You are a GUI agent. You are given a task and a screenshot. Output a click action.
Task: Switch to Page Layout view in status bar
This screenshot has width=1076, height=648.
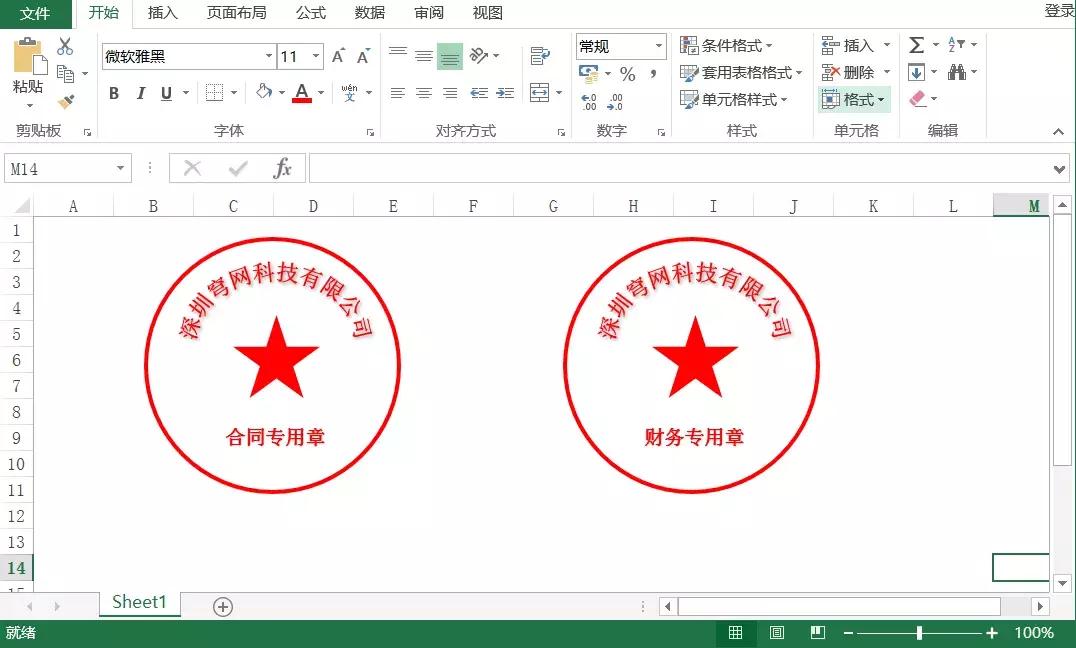775,632
